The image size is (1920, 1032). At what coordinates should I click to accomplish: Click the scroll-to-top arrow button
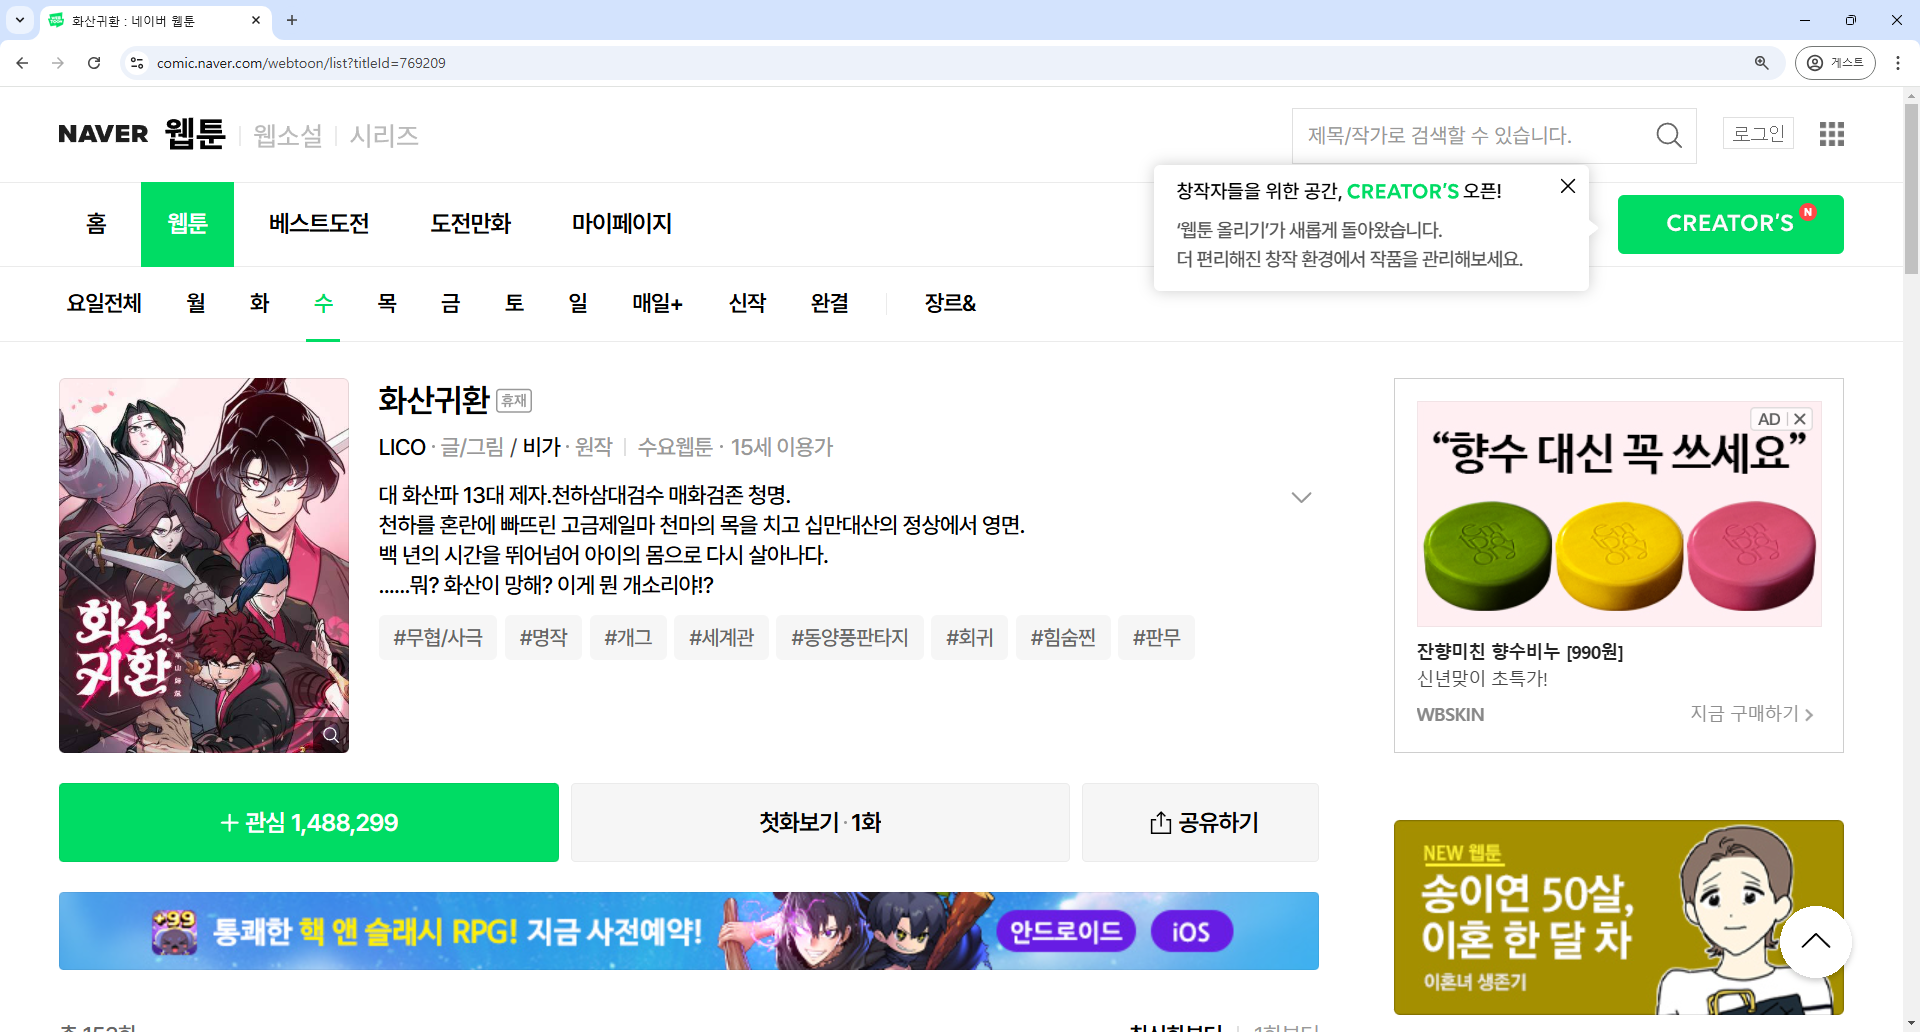pyautogui.click(x=1816, y=941)
